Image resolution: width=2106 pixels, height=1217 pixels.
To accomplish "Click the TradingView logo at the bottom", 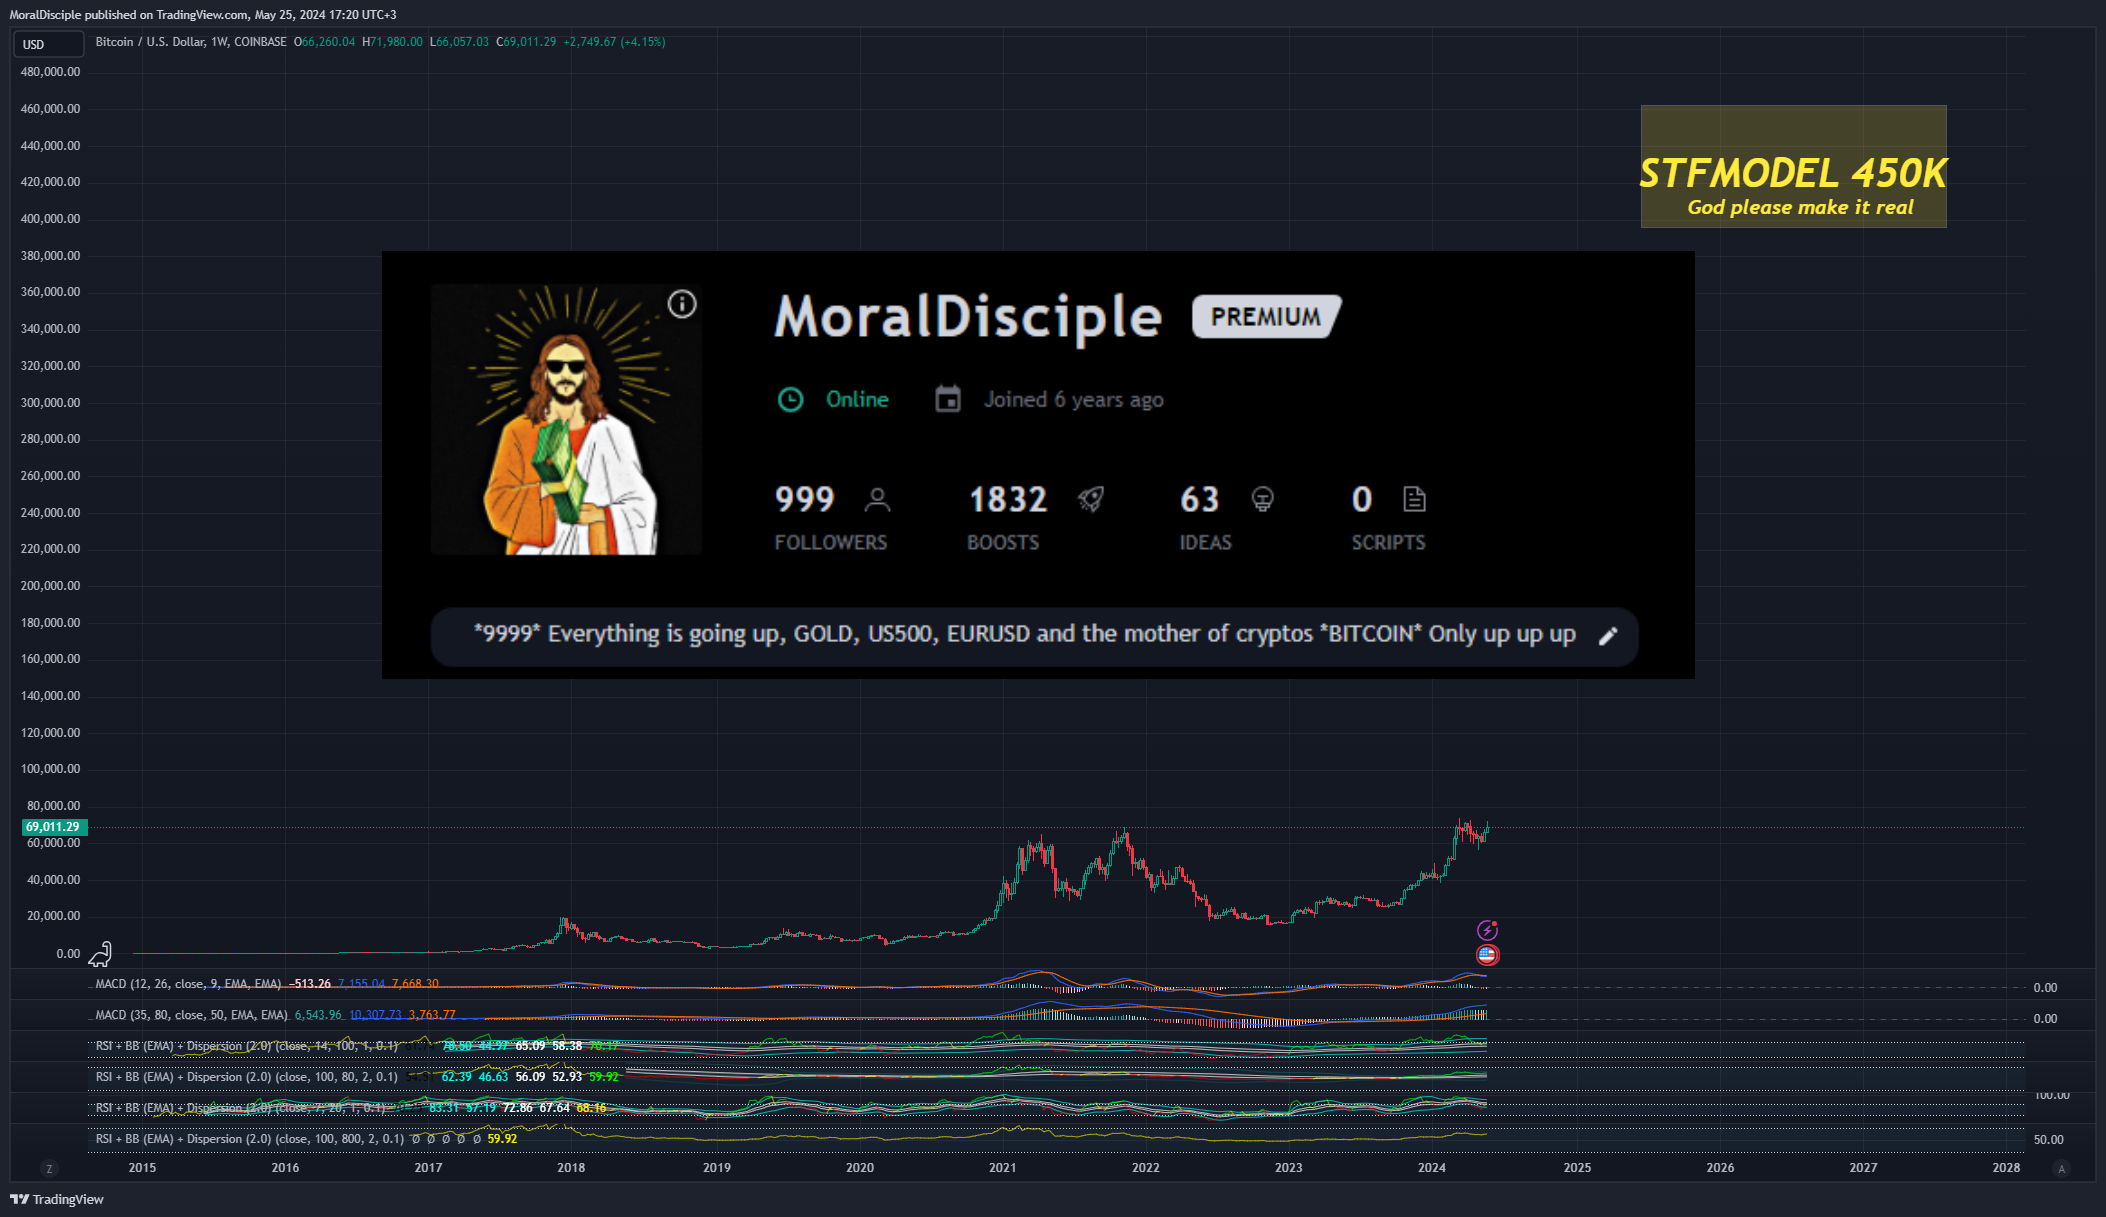I will [x=57, y=1199].
